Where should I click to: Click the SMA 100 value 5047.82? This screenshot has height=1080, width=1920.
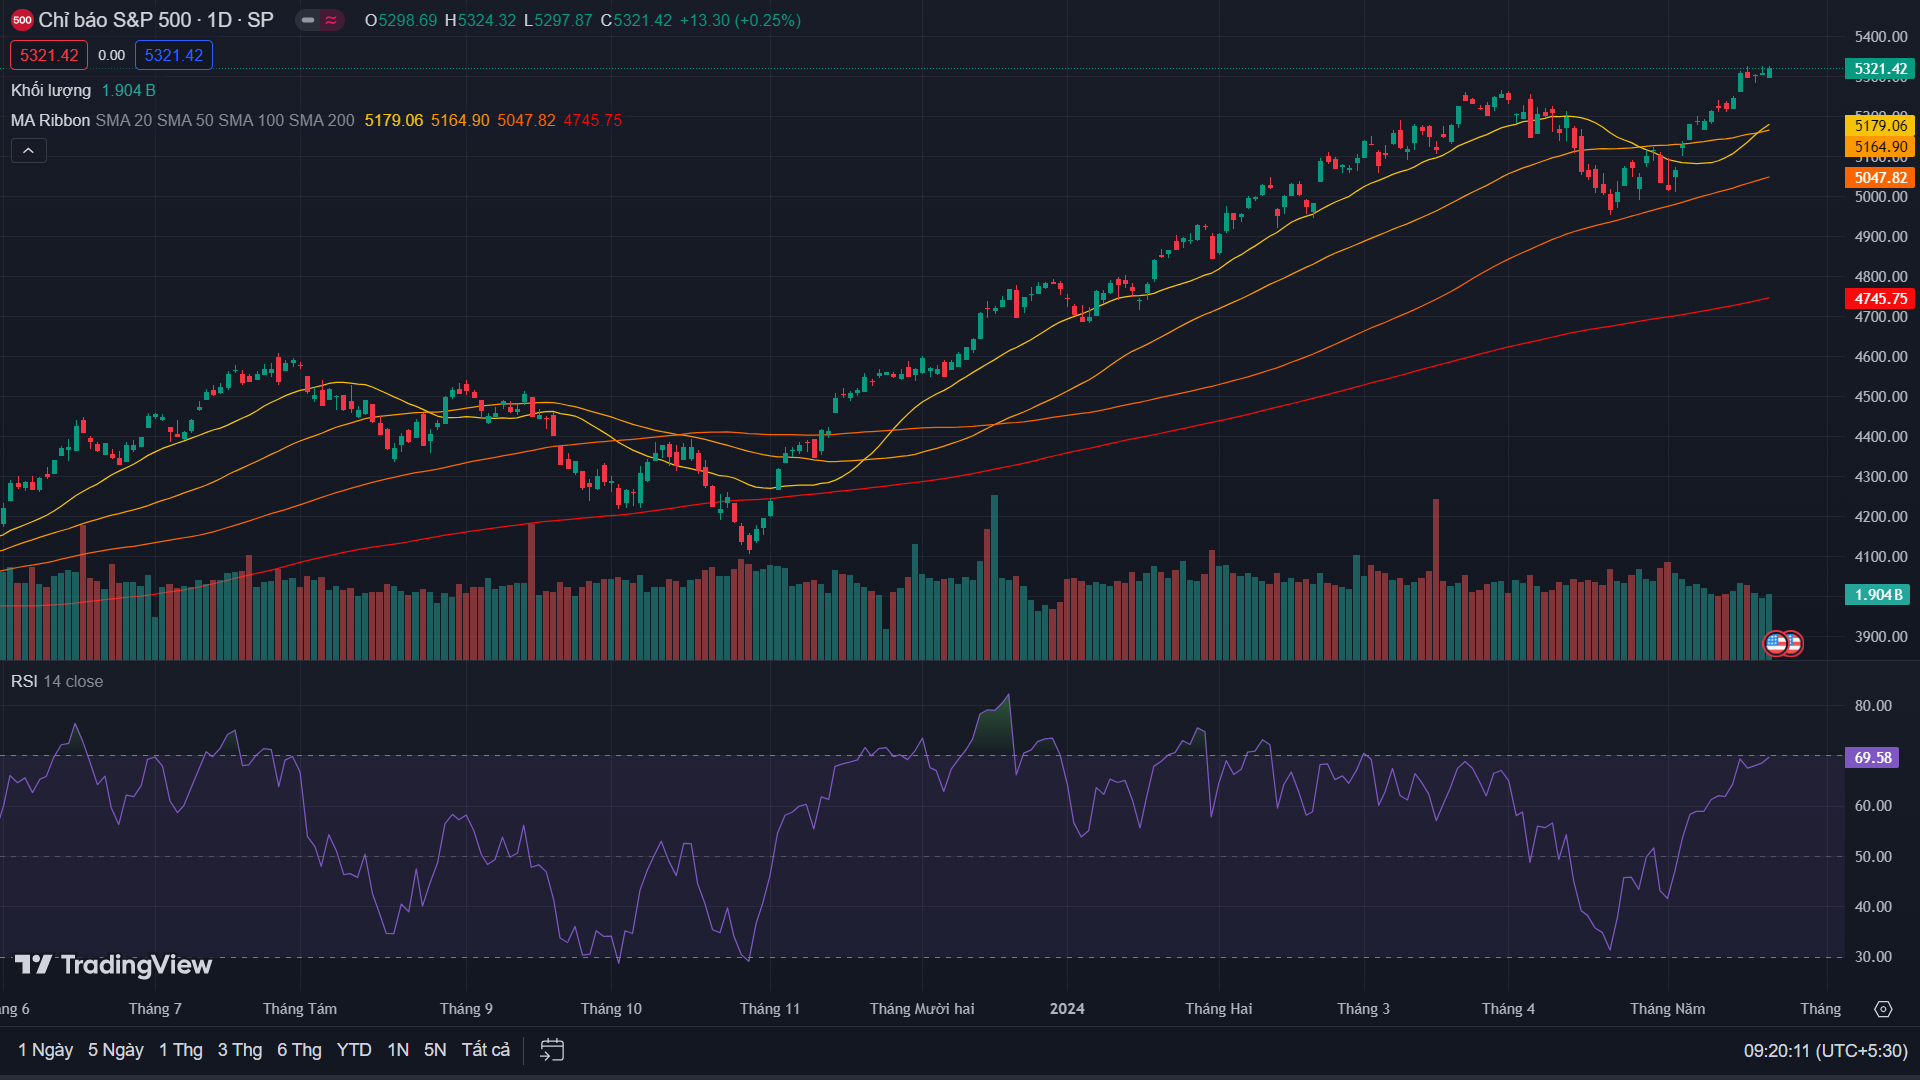(526, 120)
